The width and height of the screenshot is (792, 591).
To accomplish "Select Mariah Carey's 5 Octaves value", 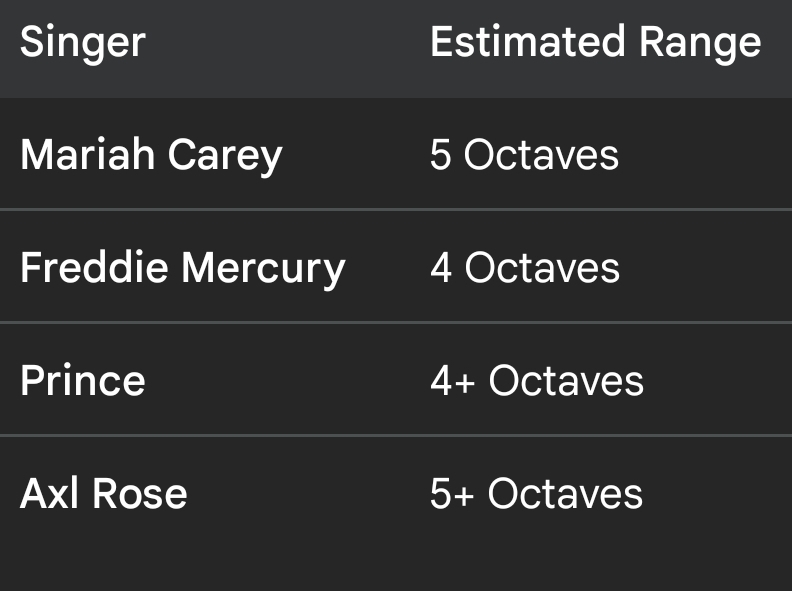I will [x=524, y=156].
